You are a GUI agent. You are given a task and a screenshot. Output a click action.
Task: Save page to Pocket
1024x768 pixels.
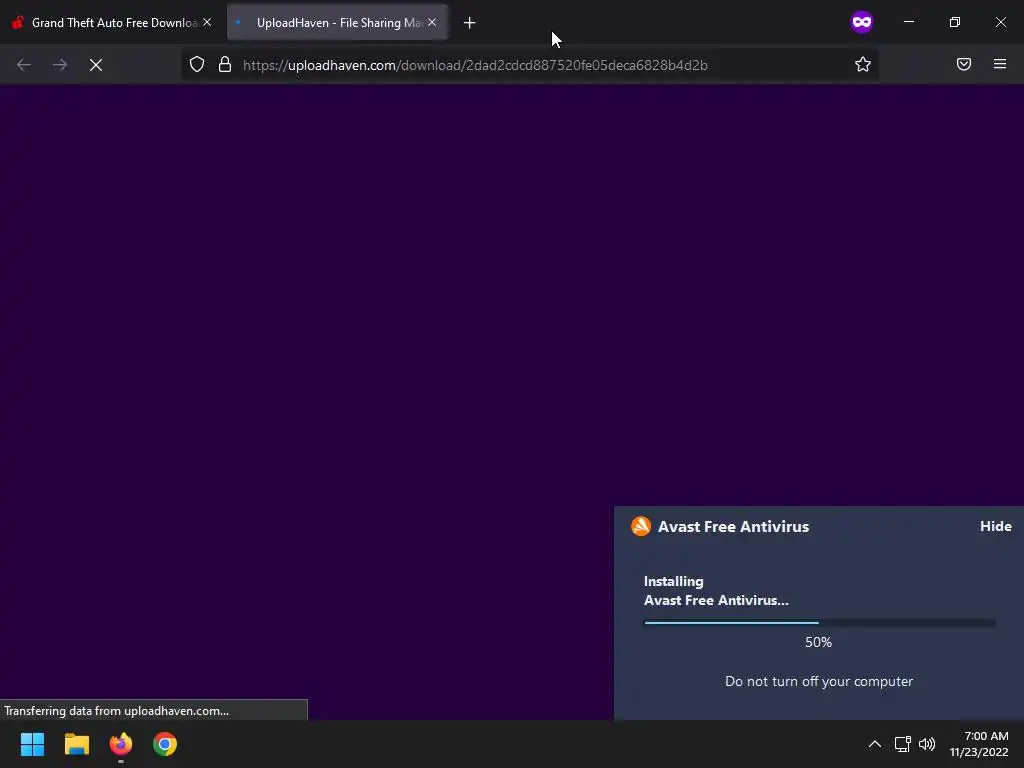[963, 64]
